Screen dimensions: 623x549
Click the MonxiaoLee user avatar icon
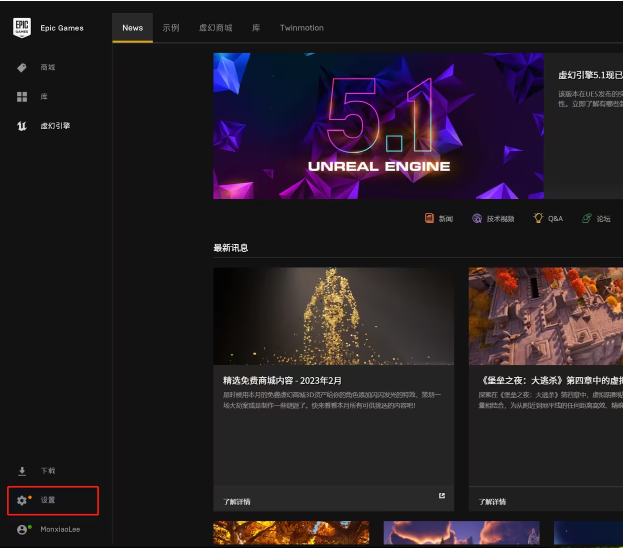coord(22,530)
